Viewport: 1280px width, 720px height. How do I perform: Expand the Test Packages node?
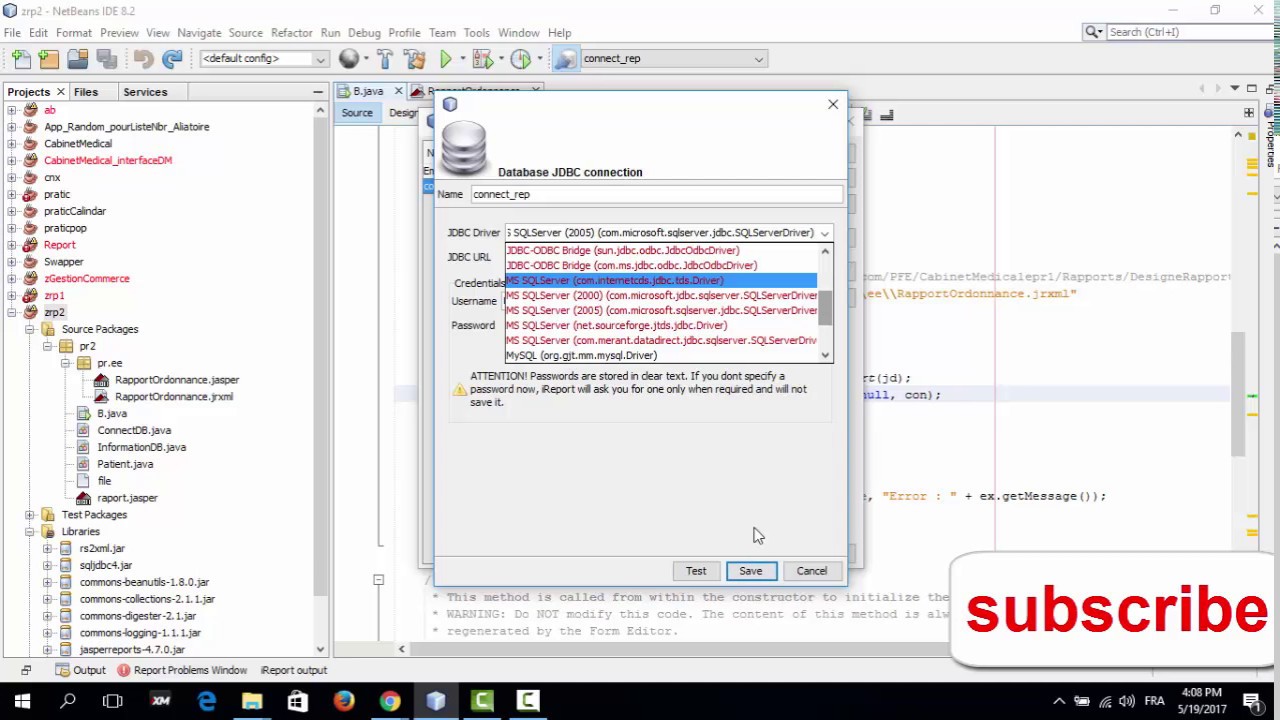coord(30,515)
